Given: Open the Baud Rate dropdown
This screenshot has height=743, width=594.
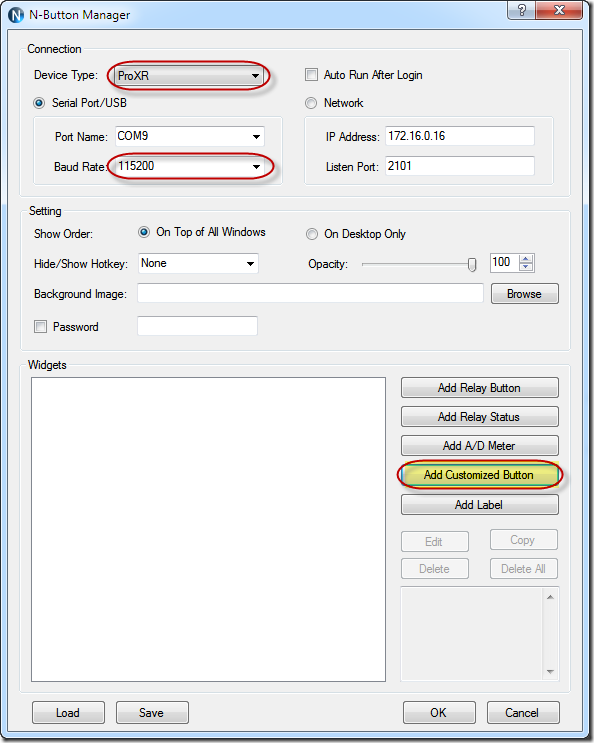Looking at the screenshot, I should tap(189, 166).
